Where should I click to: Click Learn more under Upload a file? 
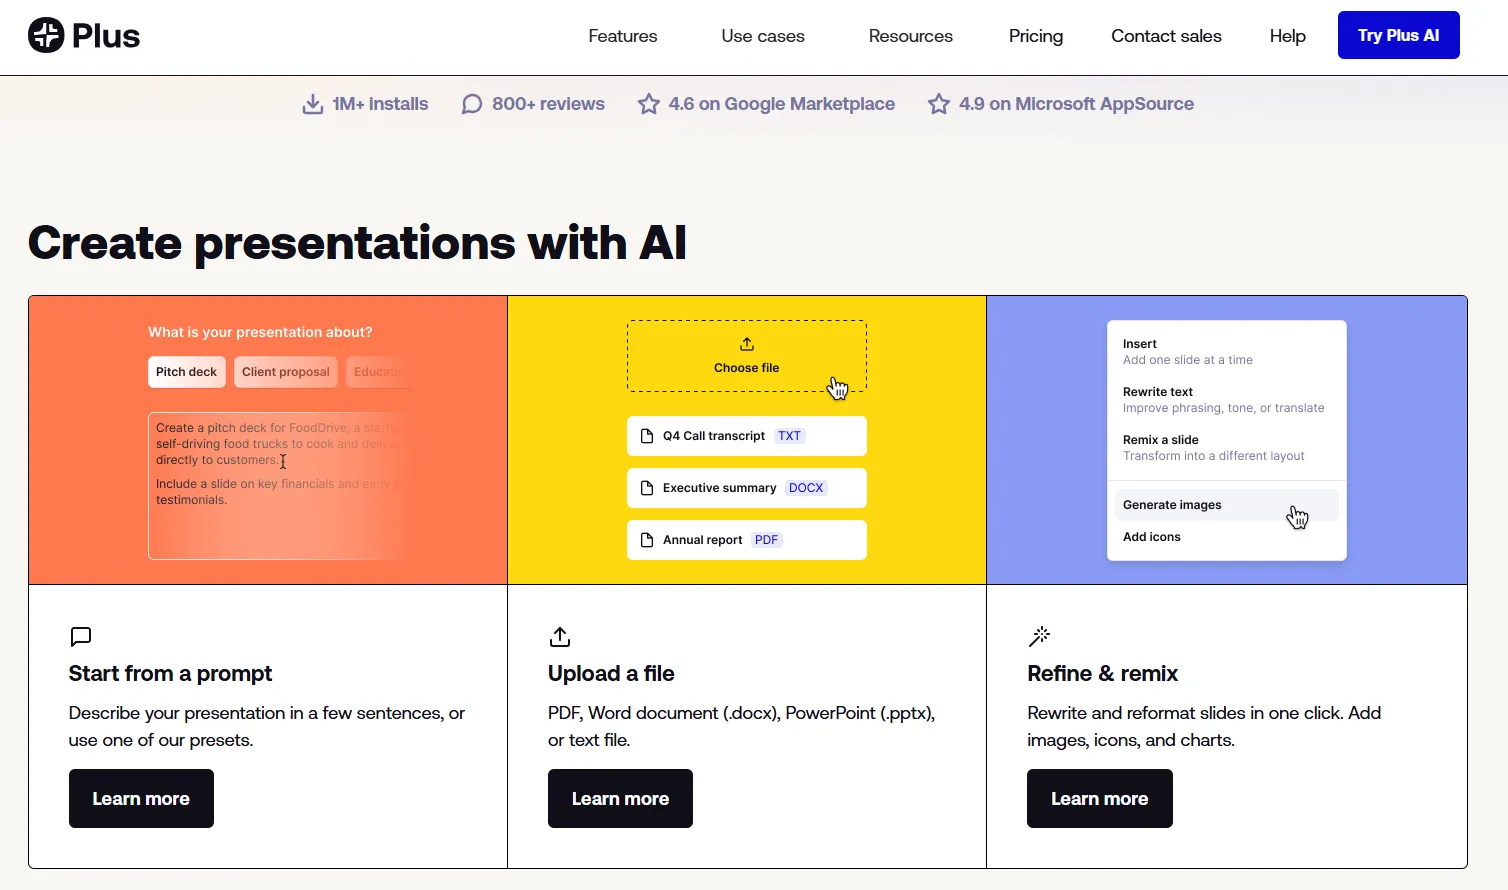620,798
